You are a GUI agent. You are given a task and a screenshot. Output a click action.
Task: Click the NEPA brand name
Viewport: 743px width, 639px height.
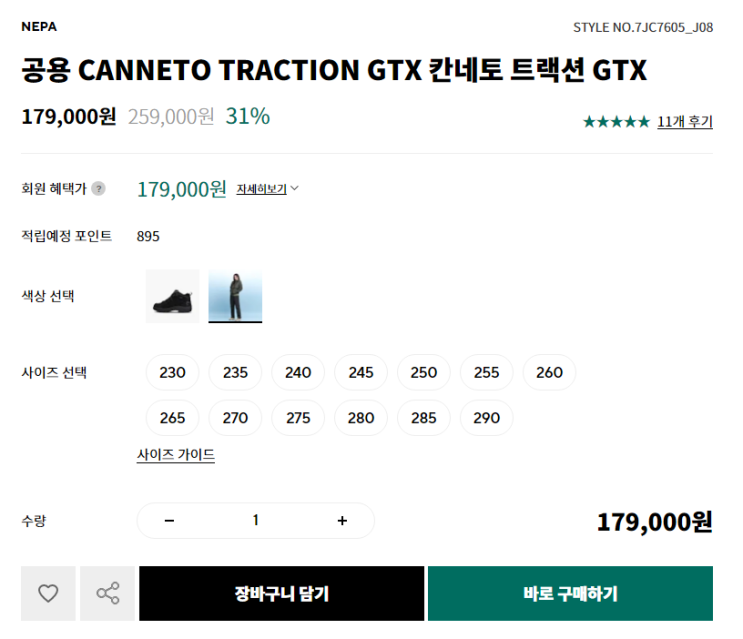tap(39, 26)
